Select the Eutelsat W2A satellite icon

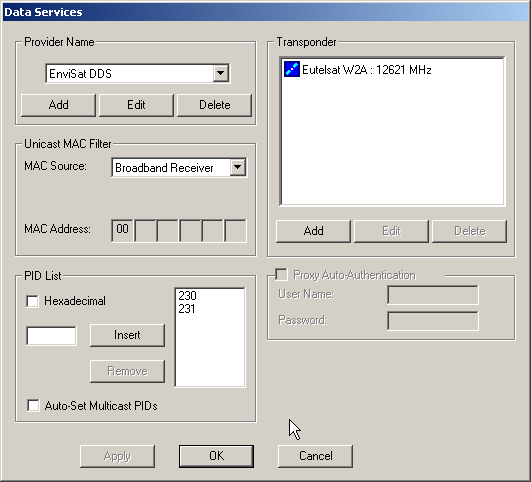pos(292,69)
